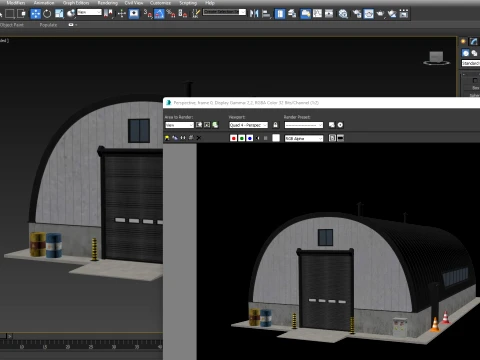Open the Rendering menu
This screenshot has height=360, width=480.
pos(108,3)
